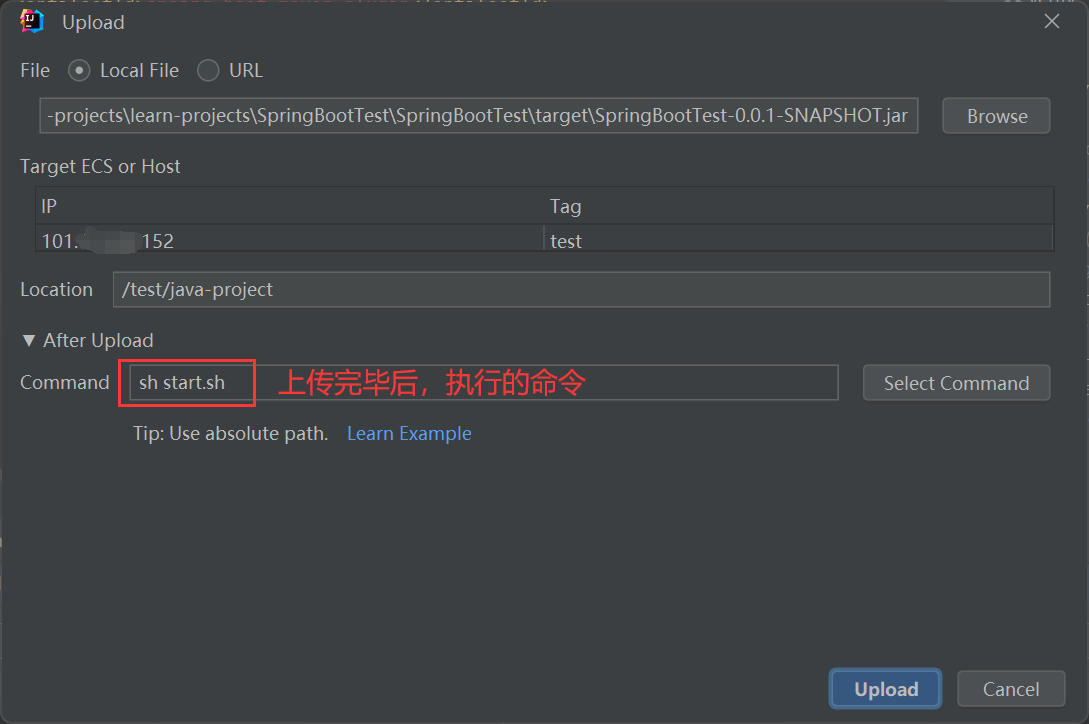Close the Upload dialog
This screenshot has height=724, width=1089.
(x=1051, y=20)
